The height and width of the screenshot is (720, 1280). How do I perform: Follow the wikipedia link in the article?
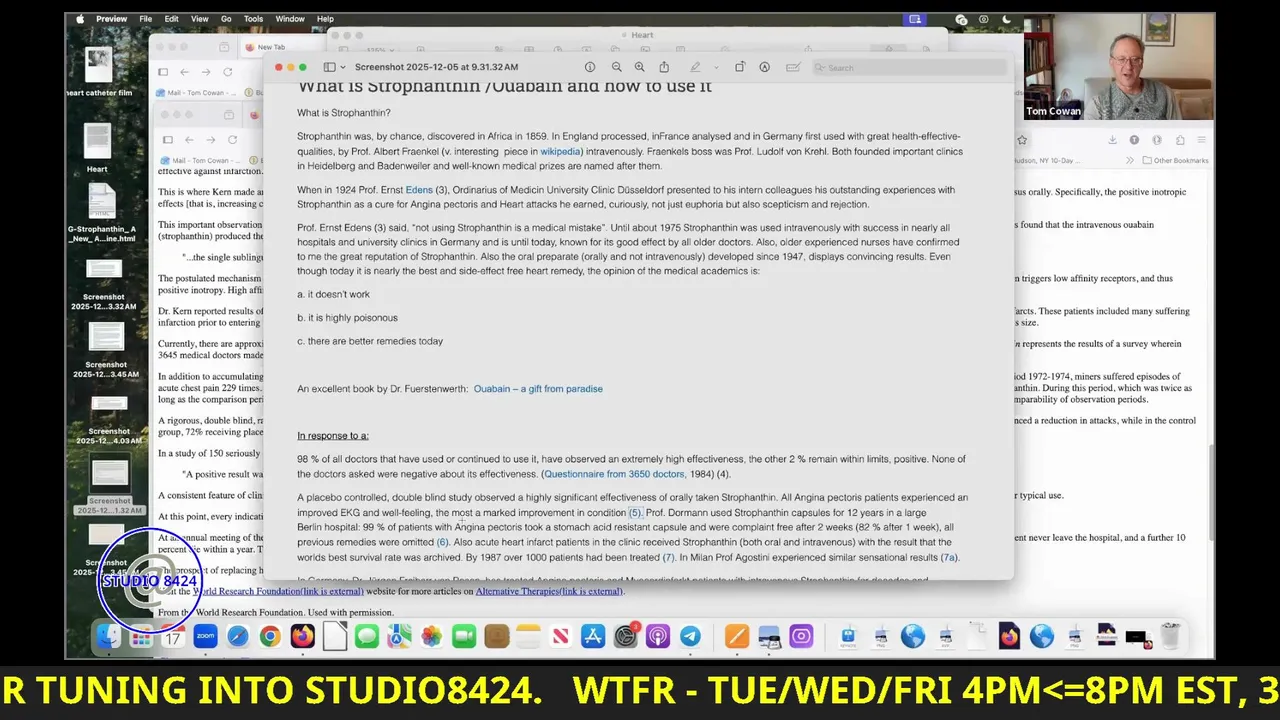point(560,152)
